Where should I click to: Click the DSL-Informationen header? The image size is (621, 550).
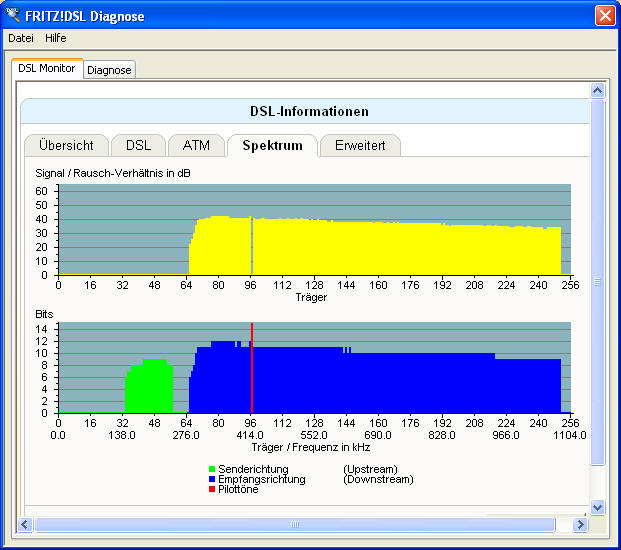tap(309, 111)
